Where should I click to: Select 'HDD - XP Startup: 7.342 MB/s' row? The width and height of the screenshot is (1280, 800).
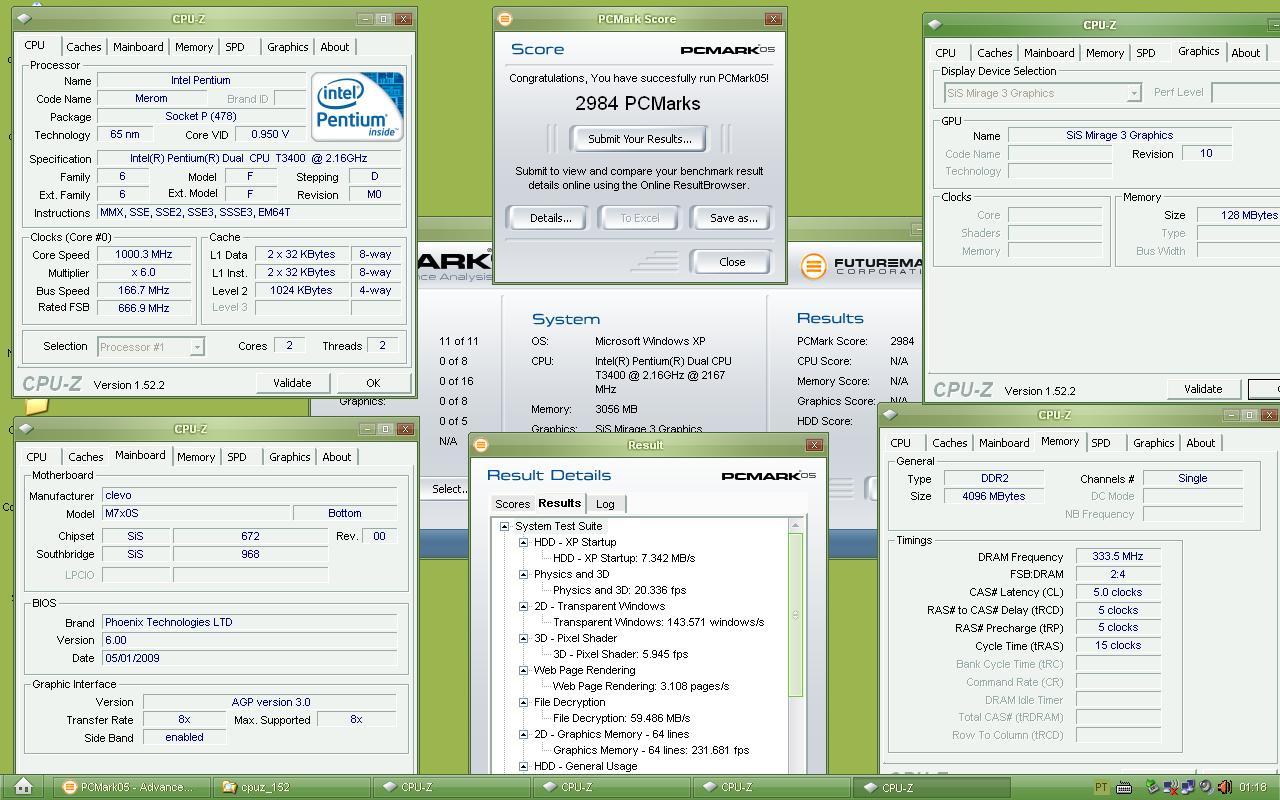[x=624, y=558]
